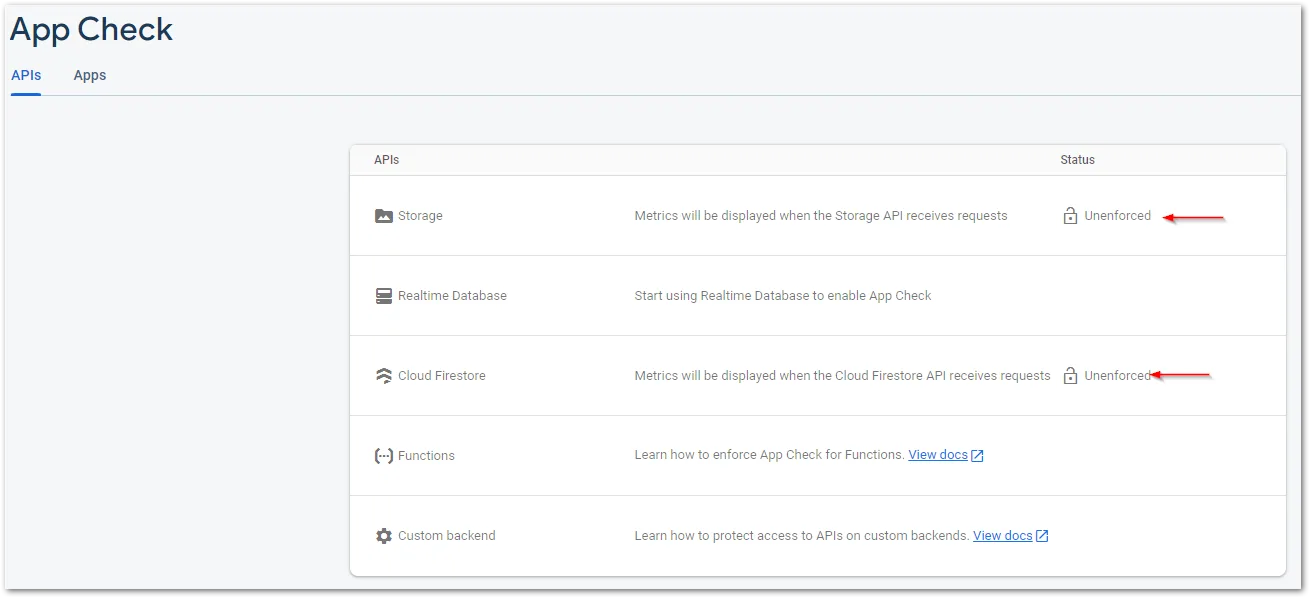Click the Custom backend gear icon

tap(384, 536)
